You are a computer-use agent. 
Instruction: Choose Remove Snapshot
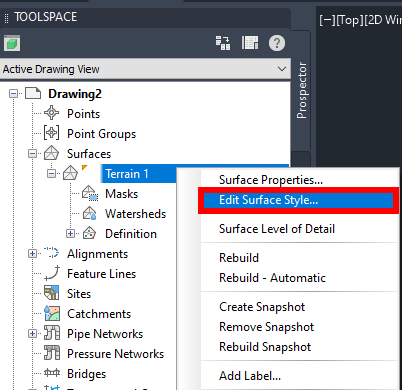(x=299, y=327)
